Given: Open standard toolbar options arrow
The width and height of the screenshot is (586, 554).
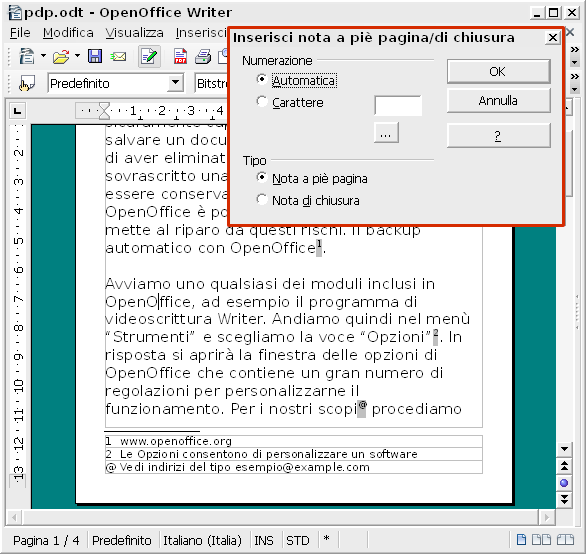Looking at the screenshot, I should pos(575,62).
